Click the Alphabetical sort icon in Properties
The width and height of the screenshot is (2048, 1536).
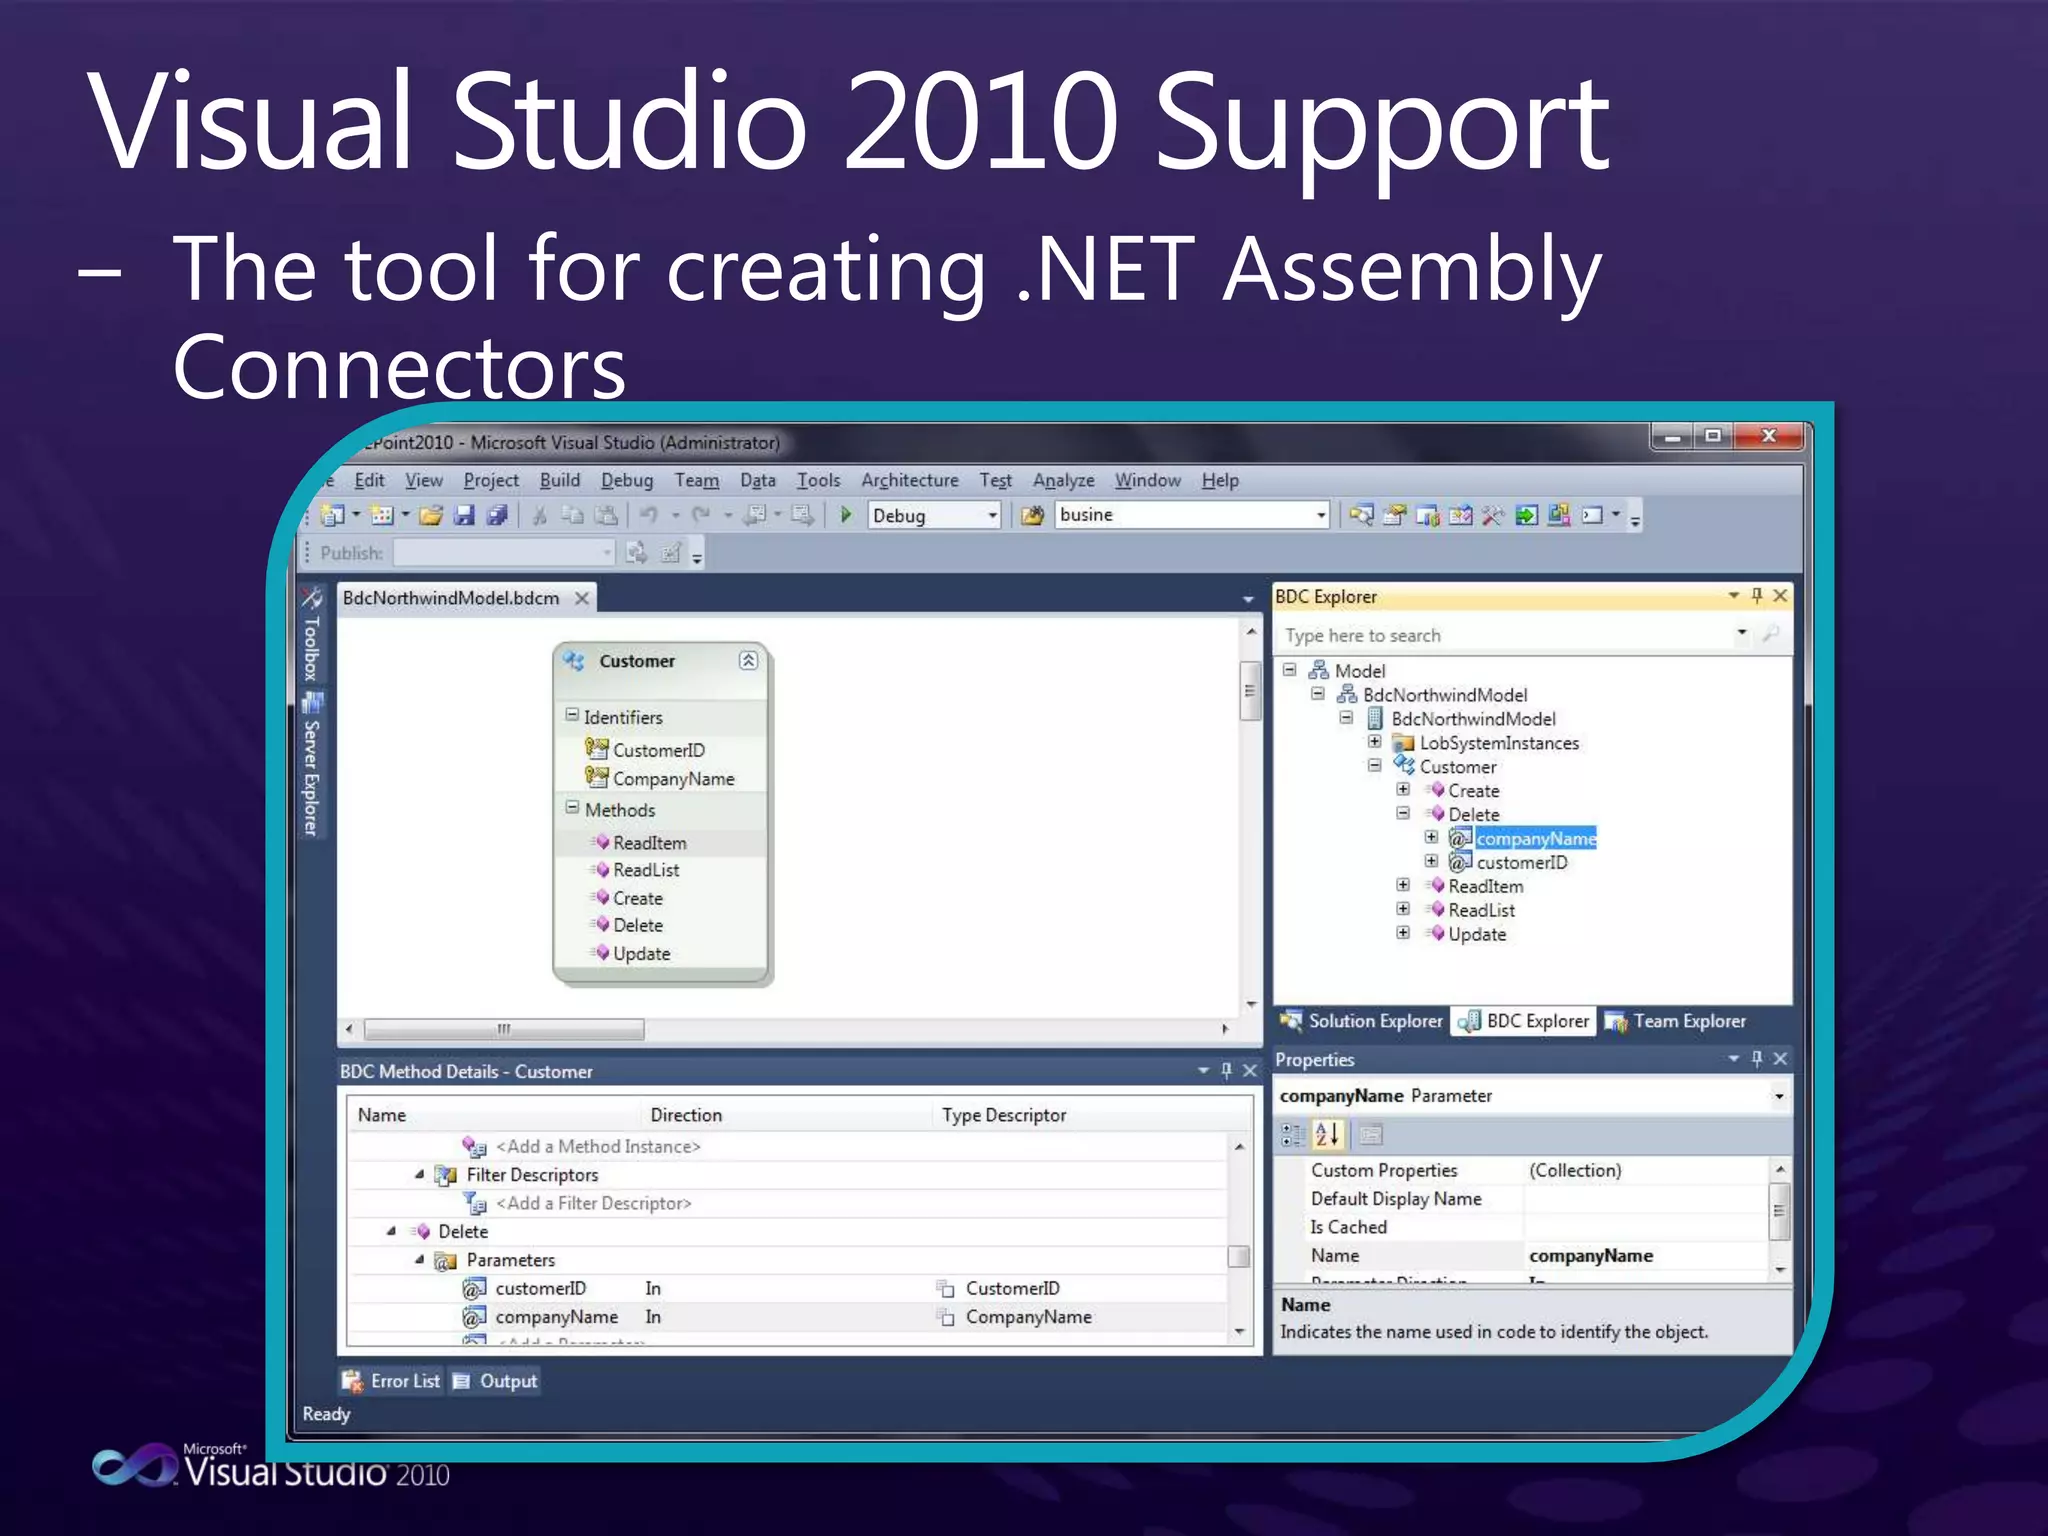click(1327, 1134)
